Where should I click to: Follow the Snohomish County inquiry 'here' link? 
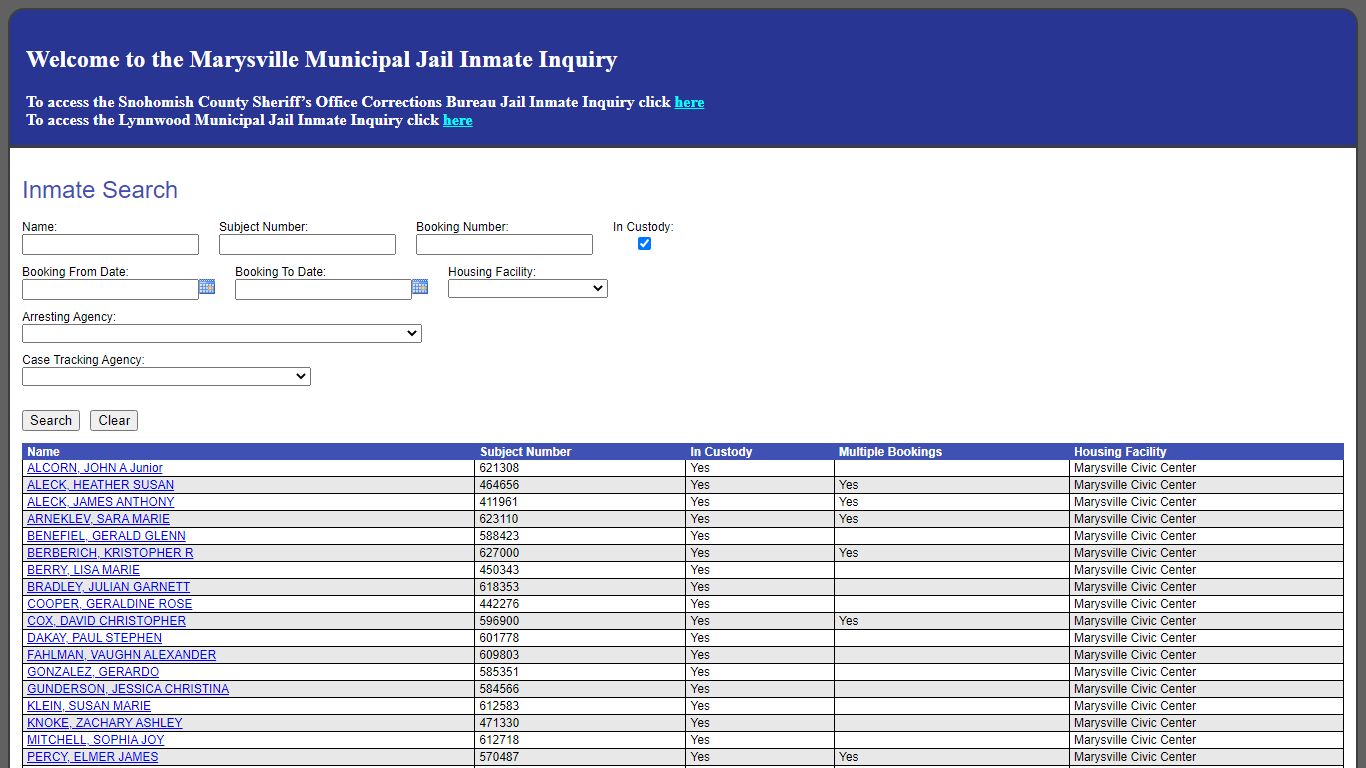pyautogui.click(x=689, y=102)
